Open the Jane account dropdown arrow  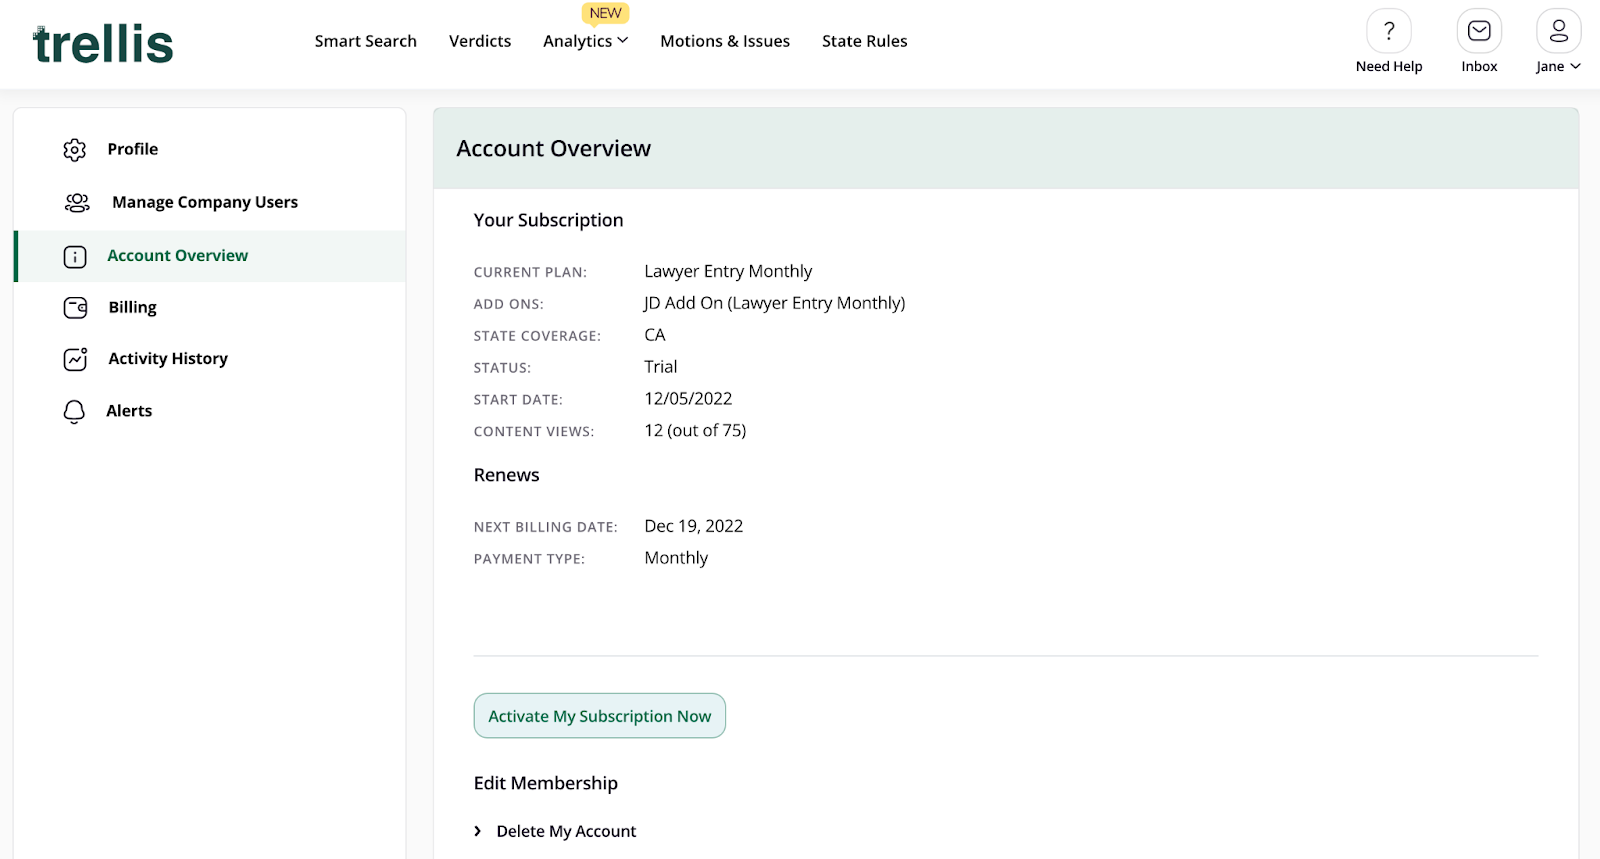[x=1576, y=67]
